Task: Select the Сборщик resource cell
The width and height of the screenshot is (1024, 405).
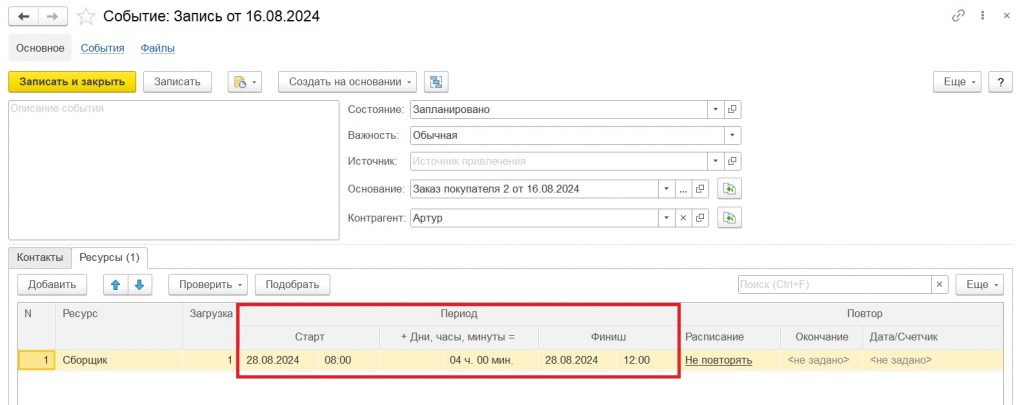Action: pos(119,360)
